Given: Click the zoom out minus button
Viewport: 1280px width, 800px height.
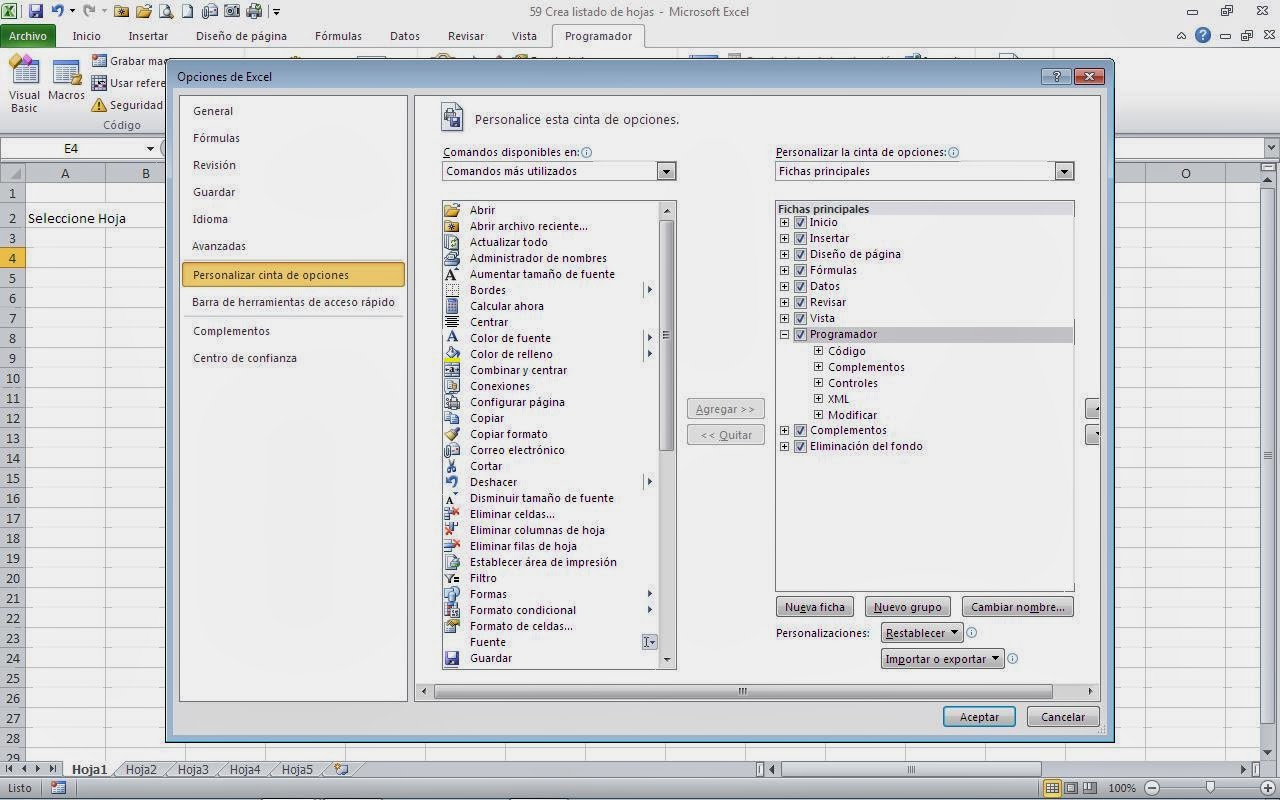Looking at the screenshot, I should coord(1153,788).
